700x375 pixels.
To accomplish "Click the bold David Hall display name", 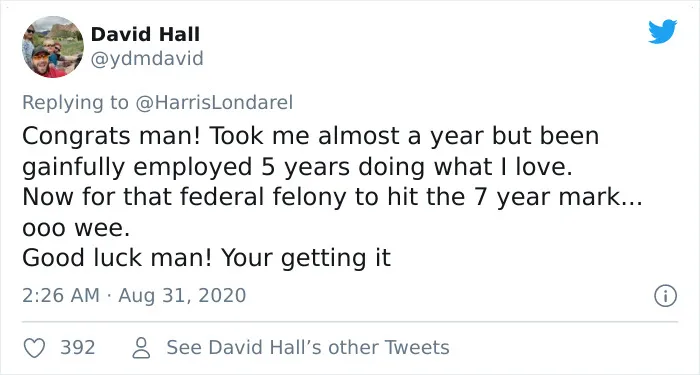I will 145,34.
